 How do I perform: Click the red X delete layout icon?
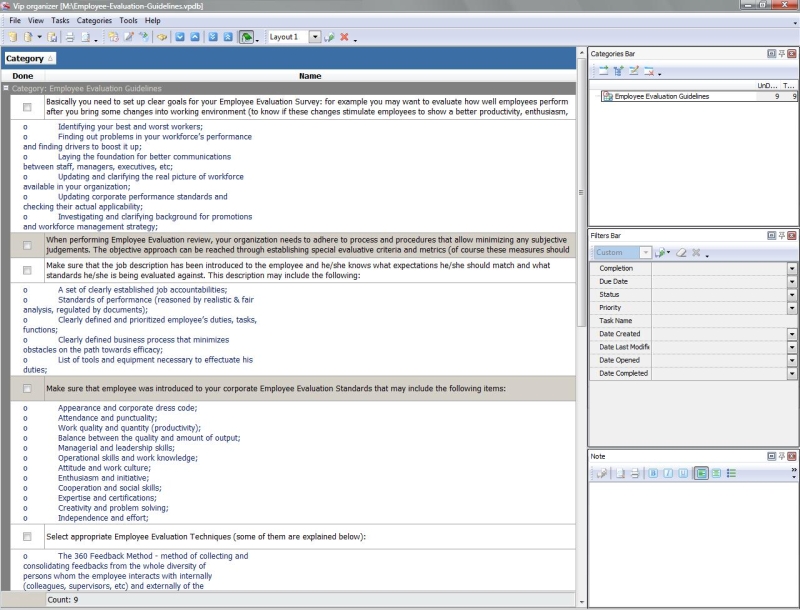(344, 37)
